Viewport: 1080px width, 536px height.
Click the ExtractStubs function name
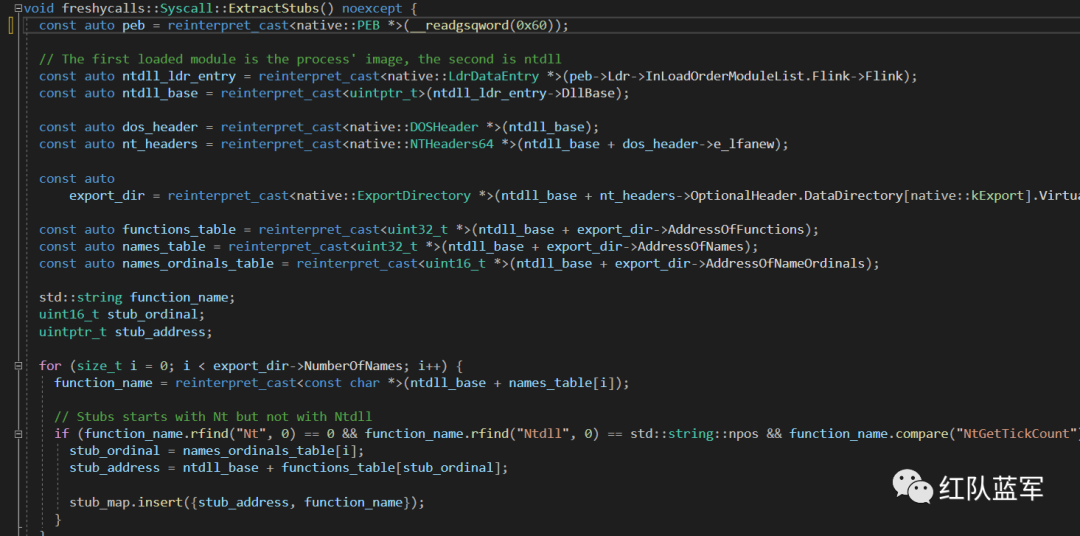[x=272, y=8]
